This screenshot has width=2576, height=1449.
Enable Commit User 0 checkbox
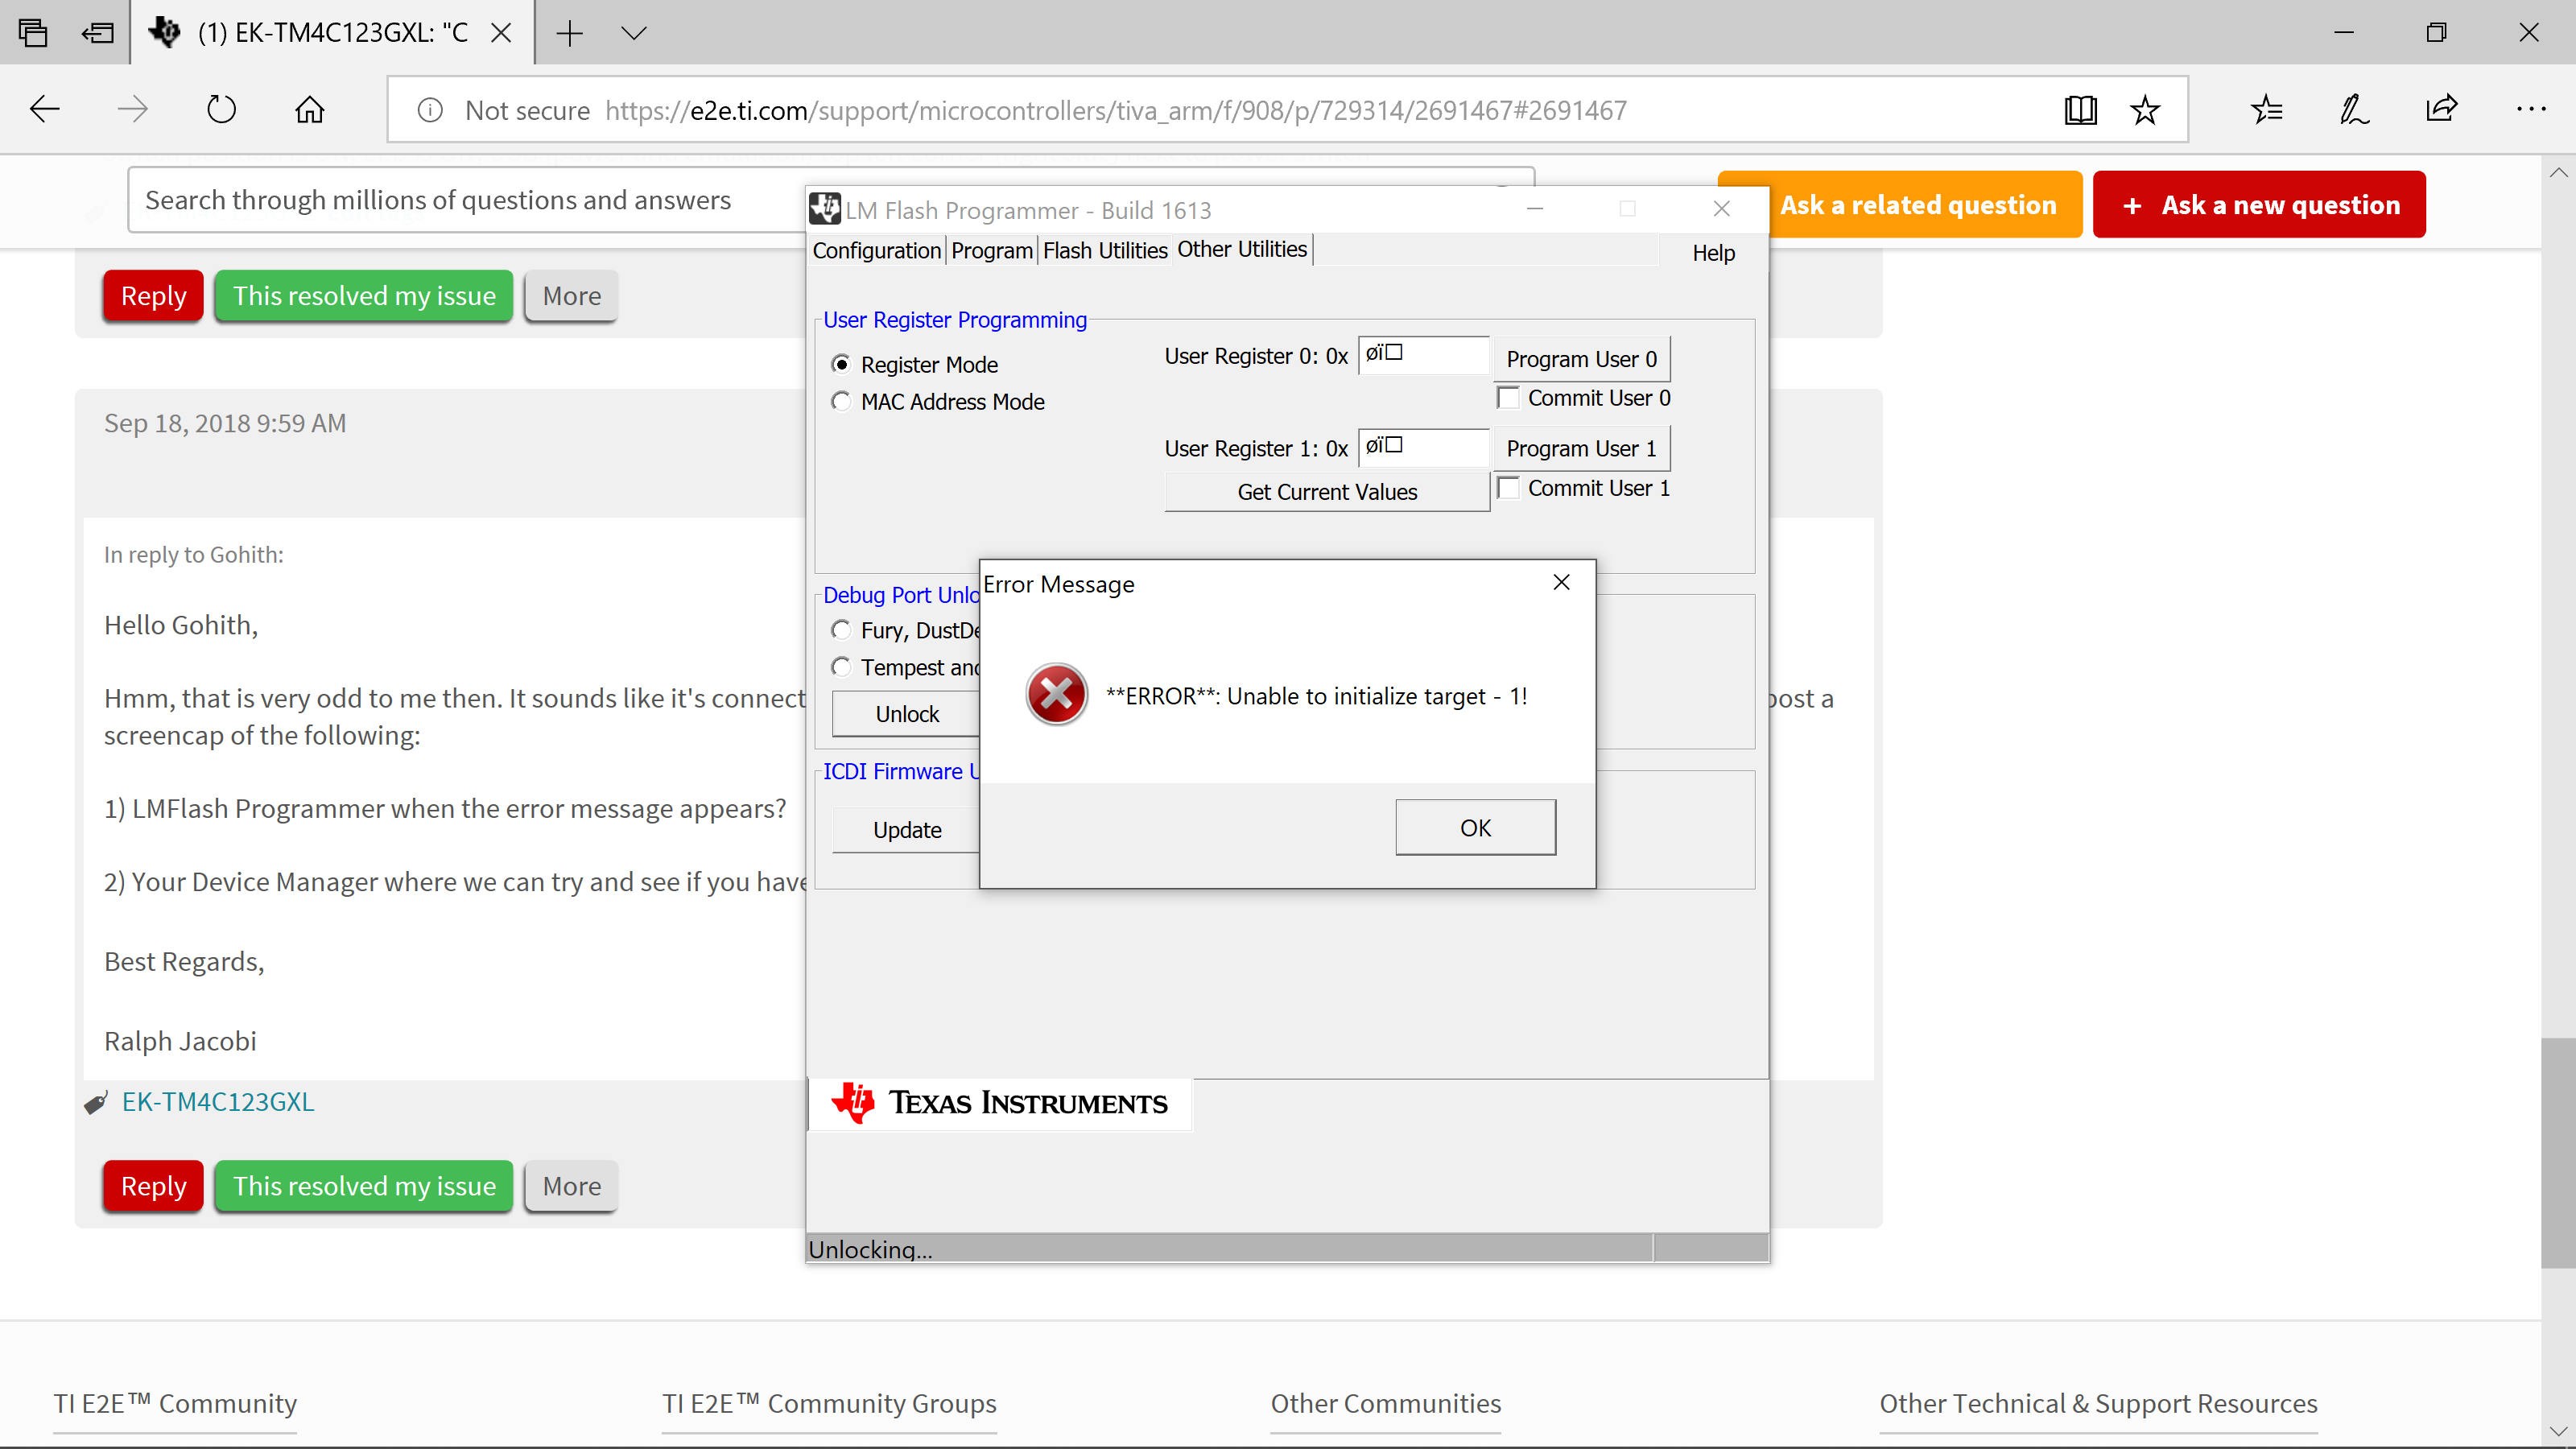pyautogui.click(x=1509, y=397)
